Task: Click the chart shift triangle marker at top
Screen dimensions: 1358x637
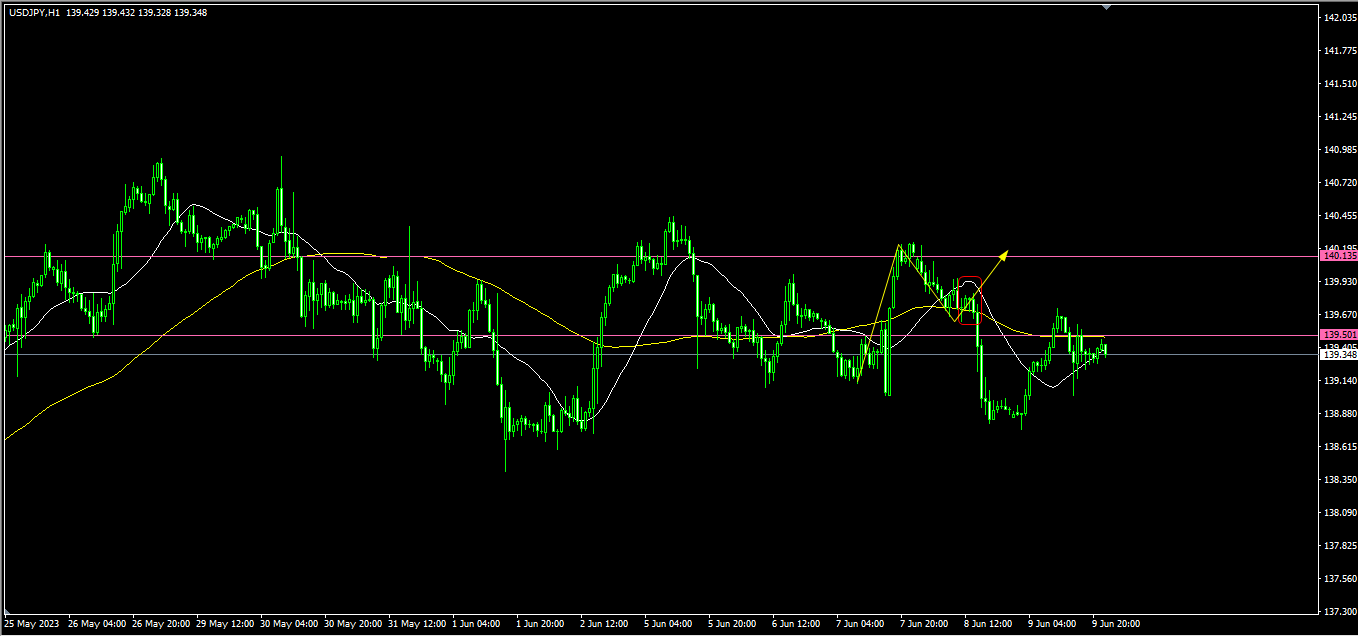Action: 1106,6
